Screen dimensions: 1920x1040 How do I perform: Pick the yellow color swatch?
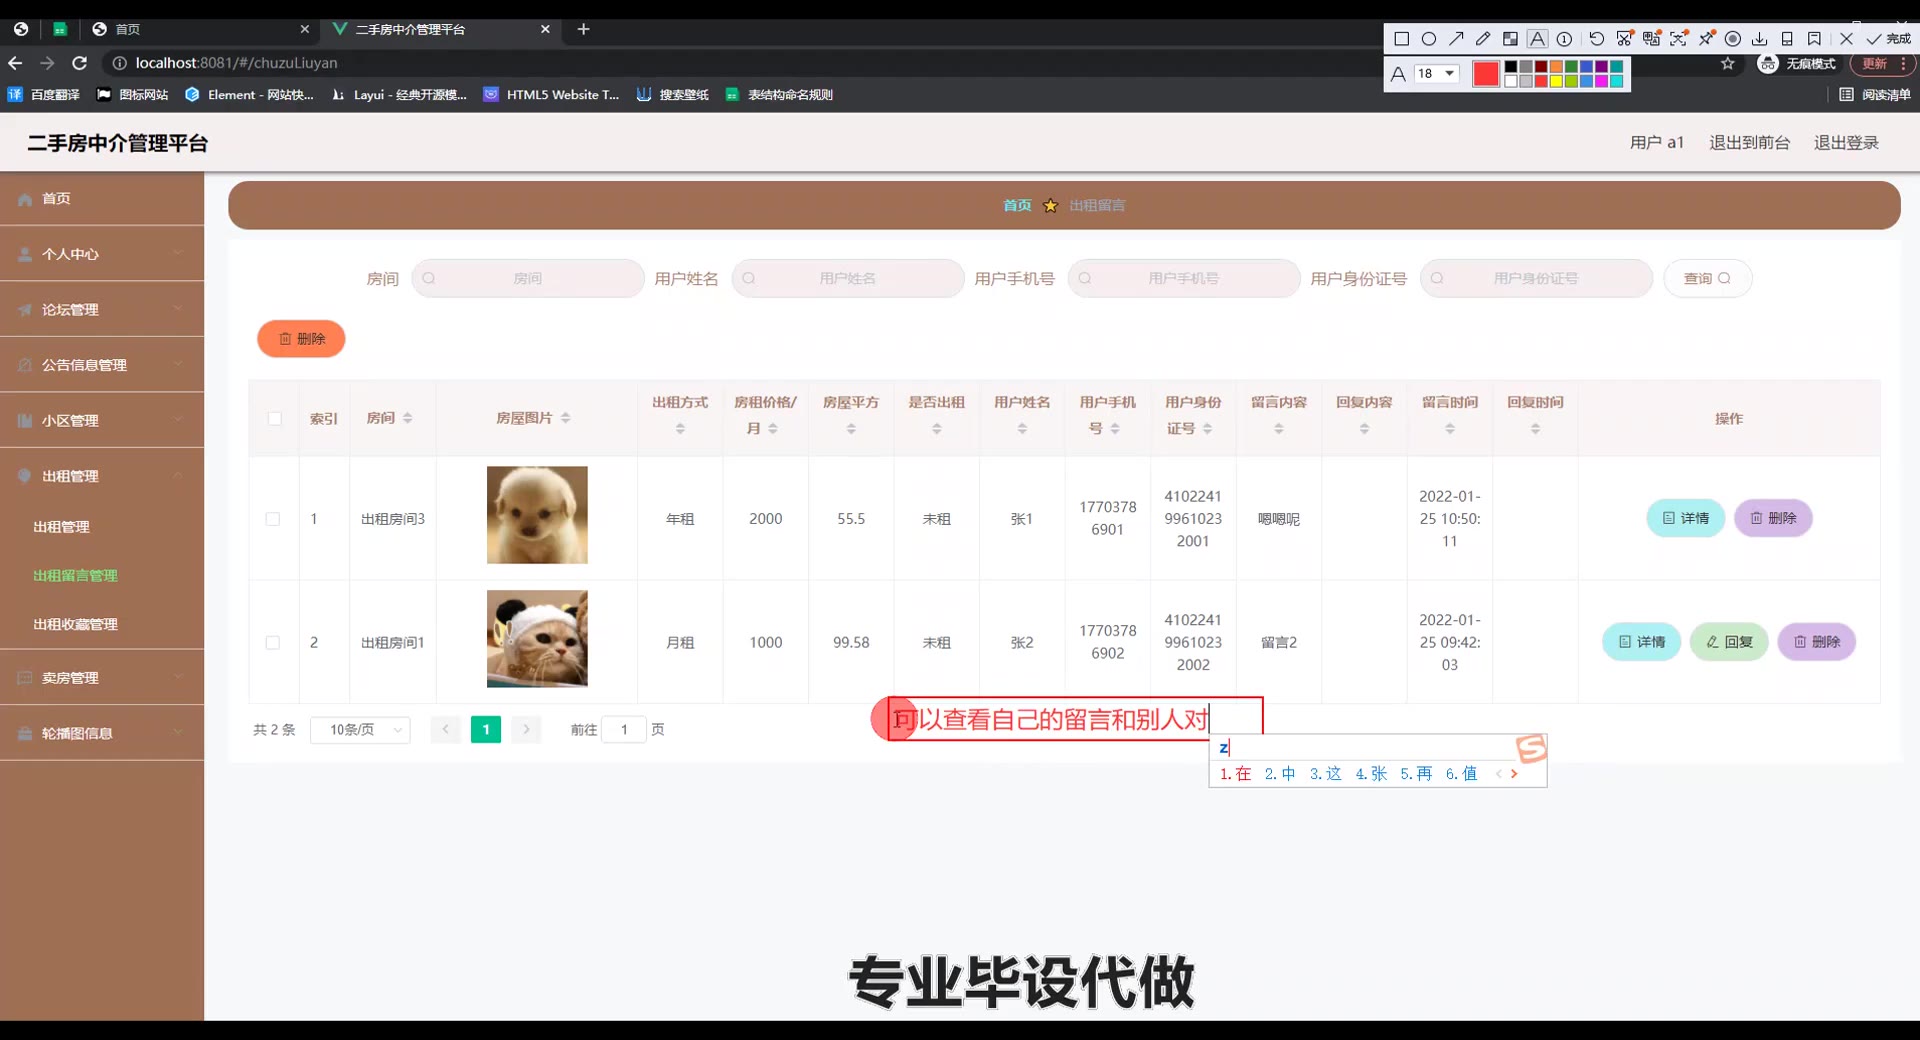tap(1557, 81)
